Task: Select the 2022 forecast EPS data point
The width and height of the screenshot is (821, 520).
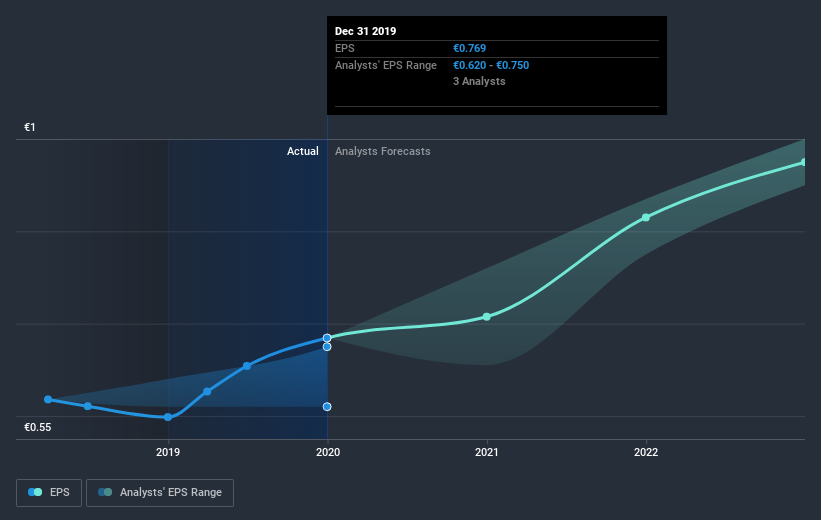Action: 646,217
